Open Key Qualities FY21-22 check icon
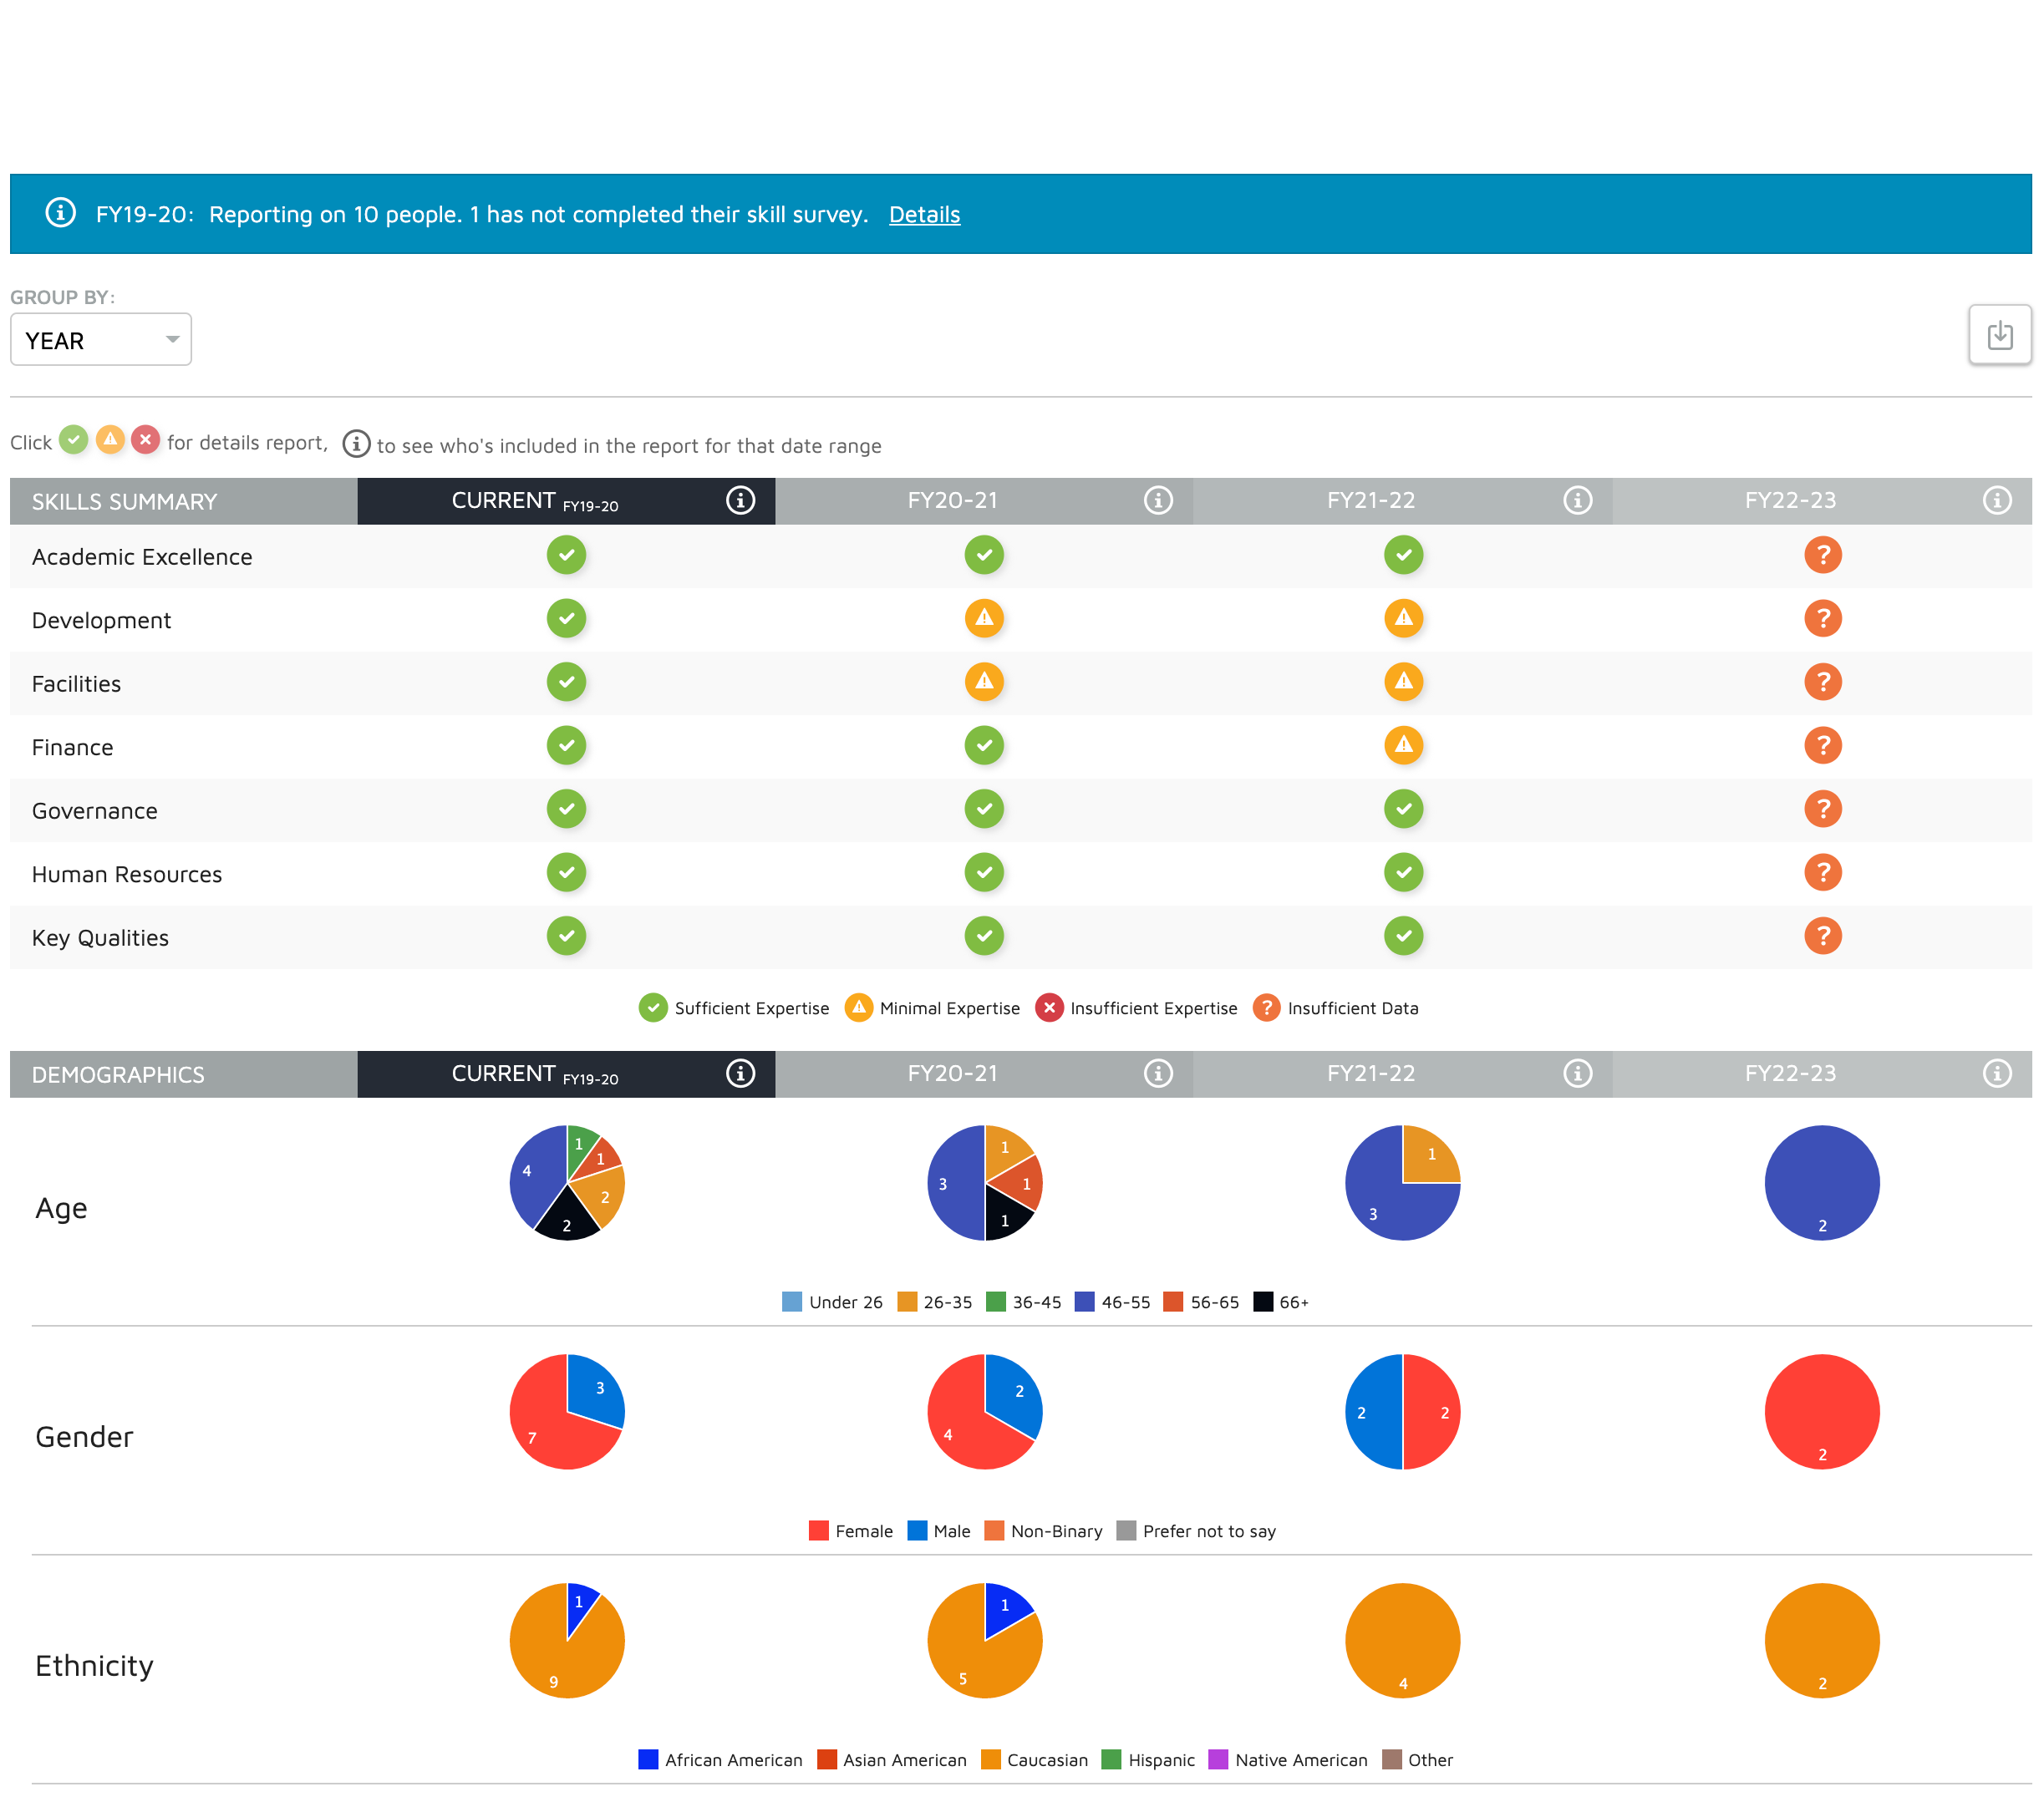Image resolution: width=2044 pixels, height=1802 pixels. 1403,936
